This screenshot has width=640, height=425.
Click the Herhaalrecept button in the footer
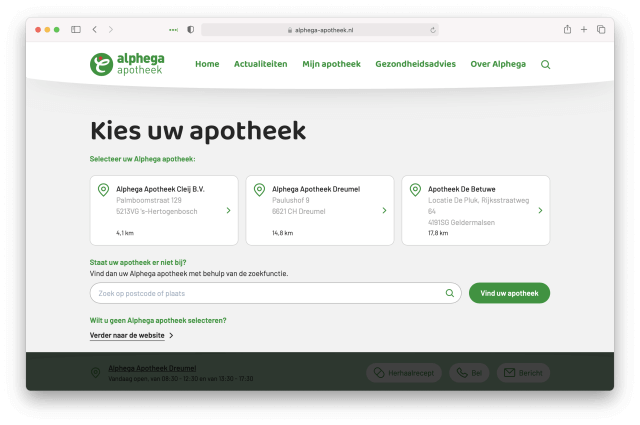[x=404, y=373]
